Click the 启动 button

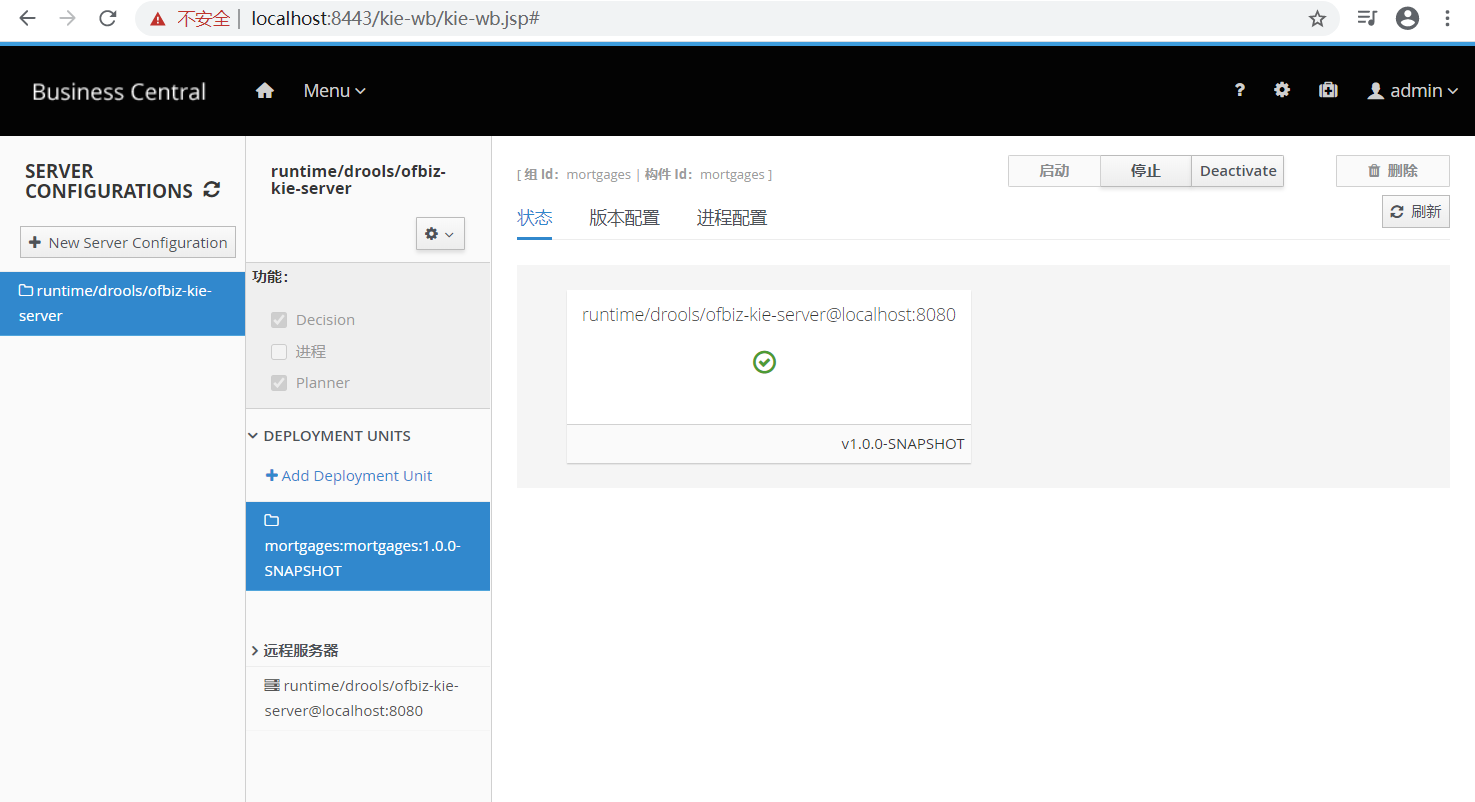click(1054, 171)
